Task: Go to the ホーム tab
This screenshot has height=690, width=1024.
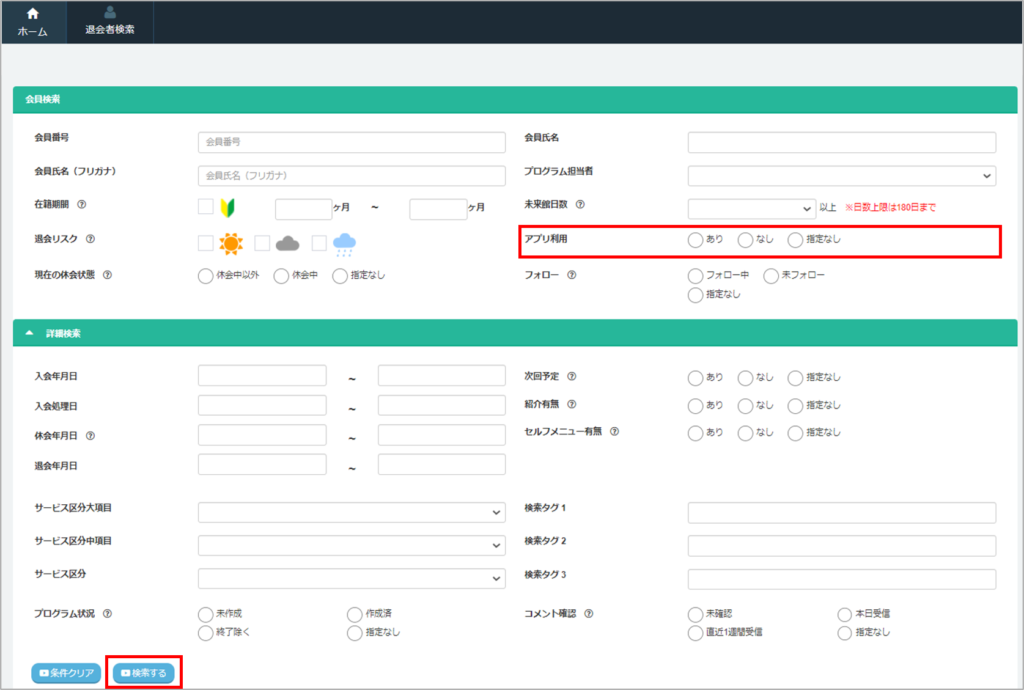Action: pyautogui.click(x=32, y=22)
